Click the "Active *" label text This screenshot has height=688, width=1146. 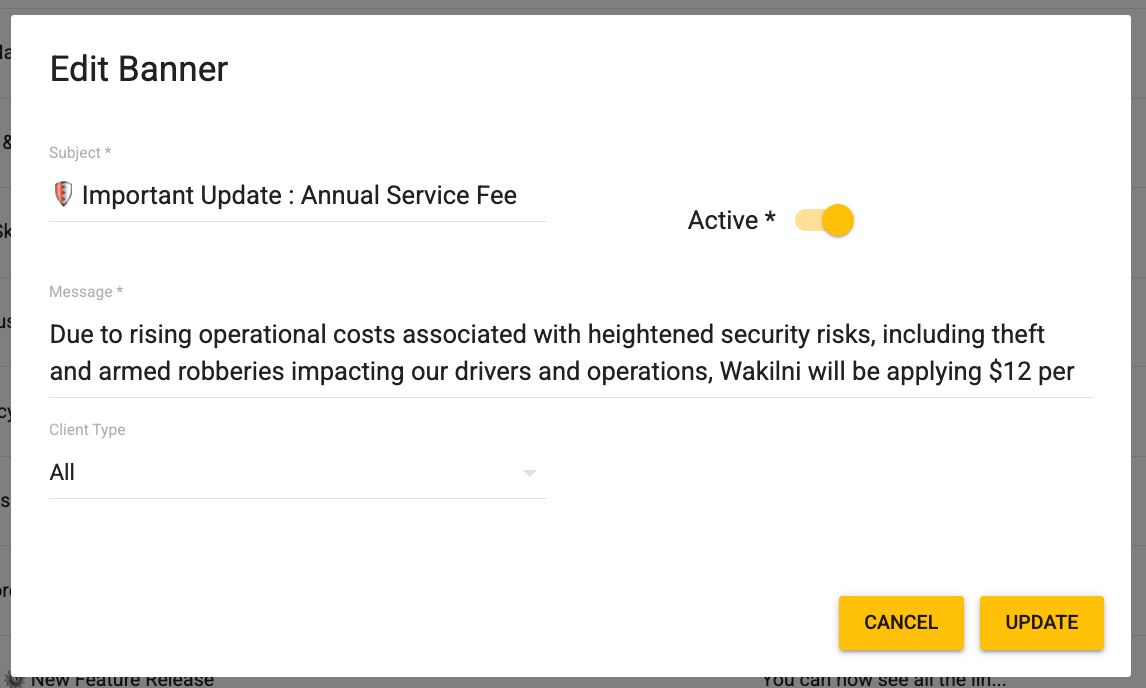[731, 220]
